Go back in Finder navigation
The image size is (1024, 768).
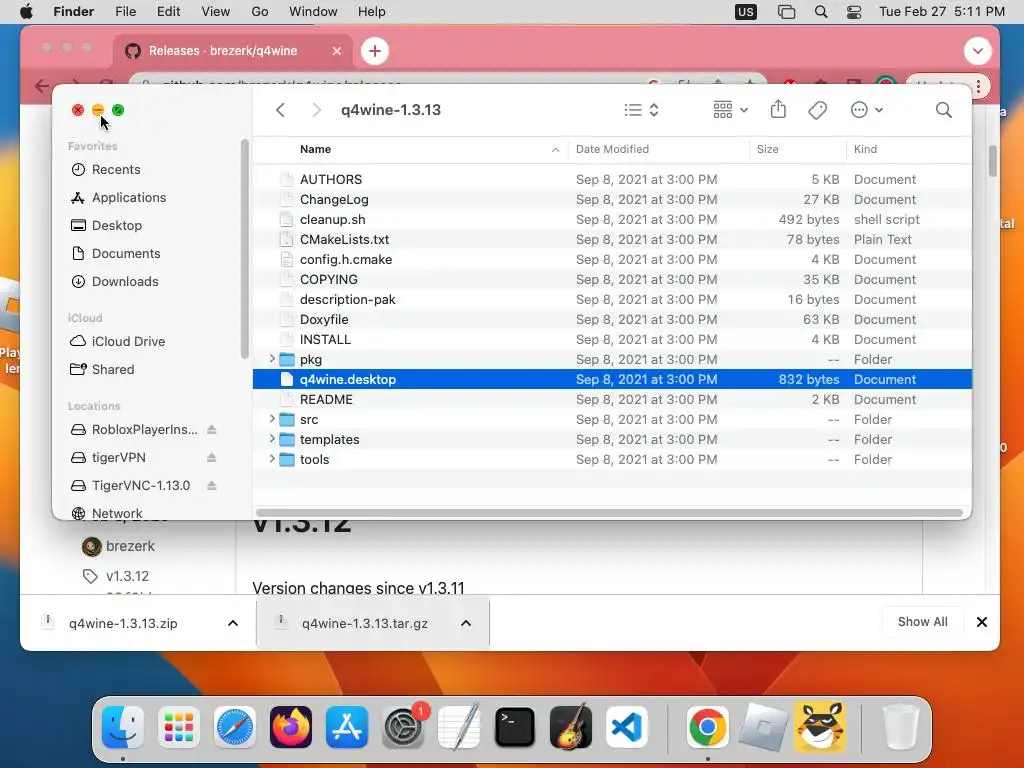pyautogui.click(x=280, y=110)
